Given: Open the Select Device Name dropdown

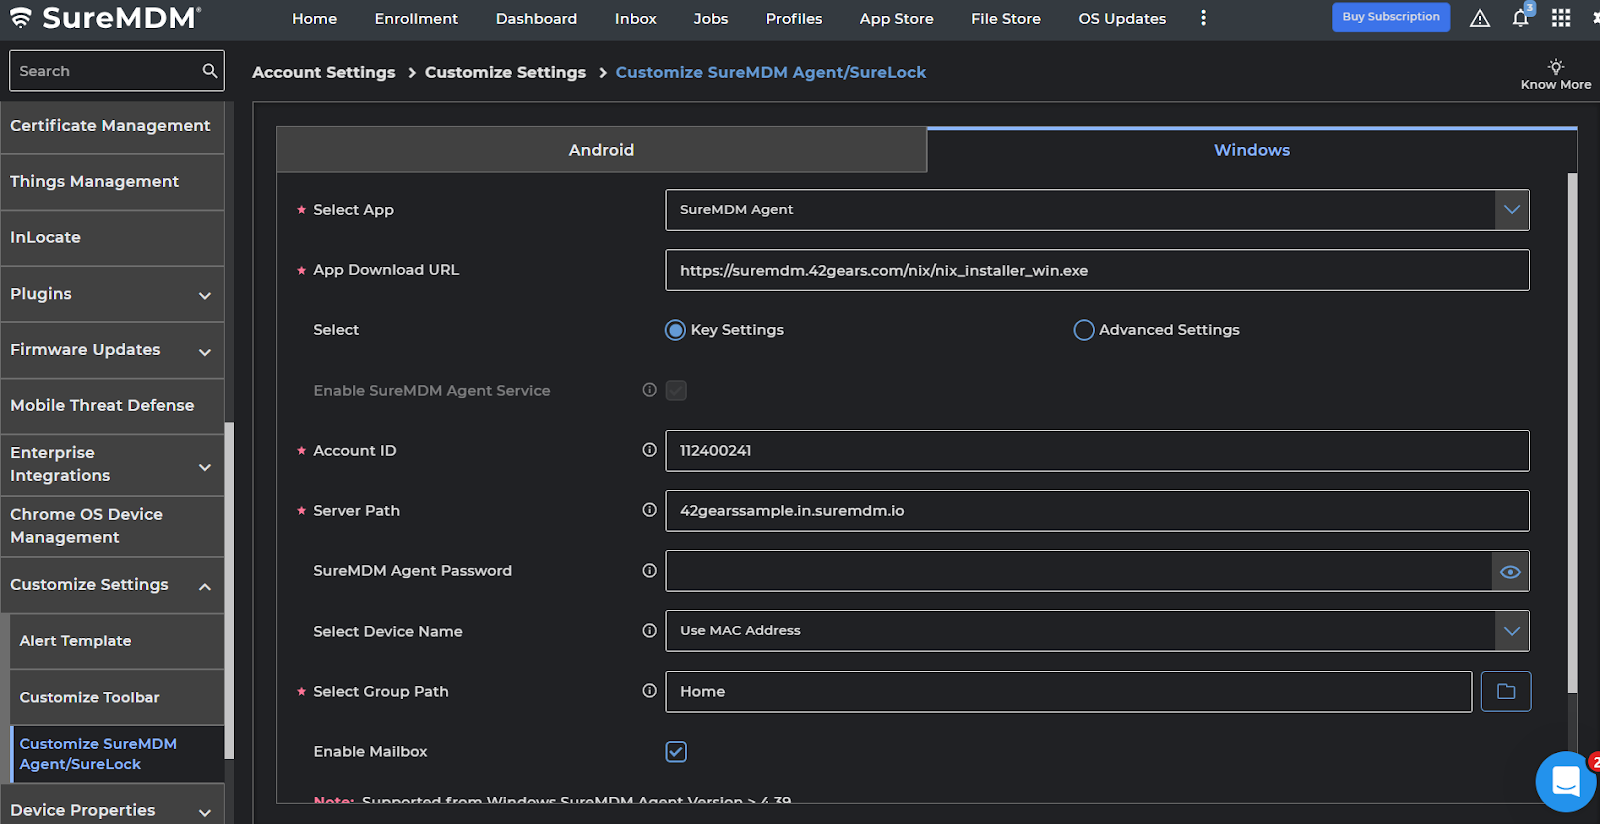Looking at the screenshot, I should tap(1097, 631).
